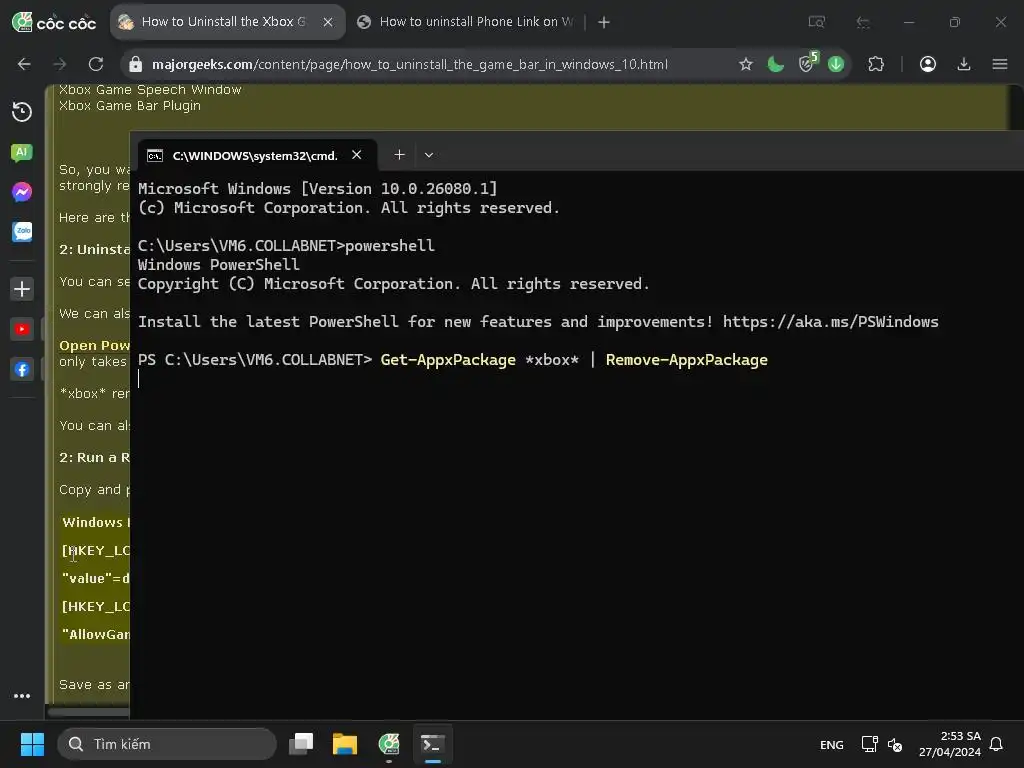Change the ENG input language
Screen dimensions: 1024x768
[x=831, y=744]
